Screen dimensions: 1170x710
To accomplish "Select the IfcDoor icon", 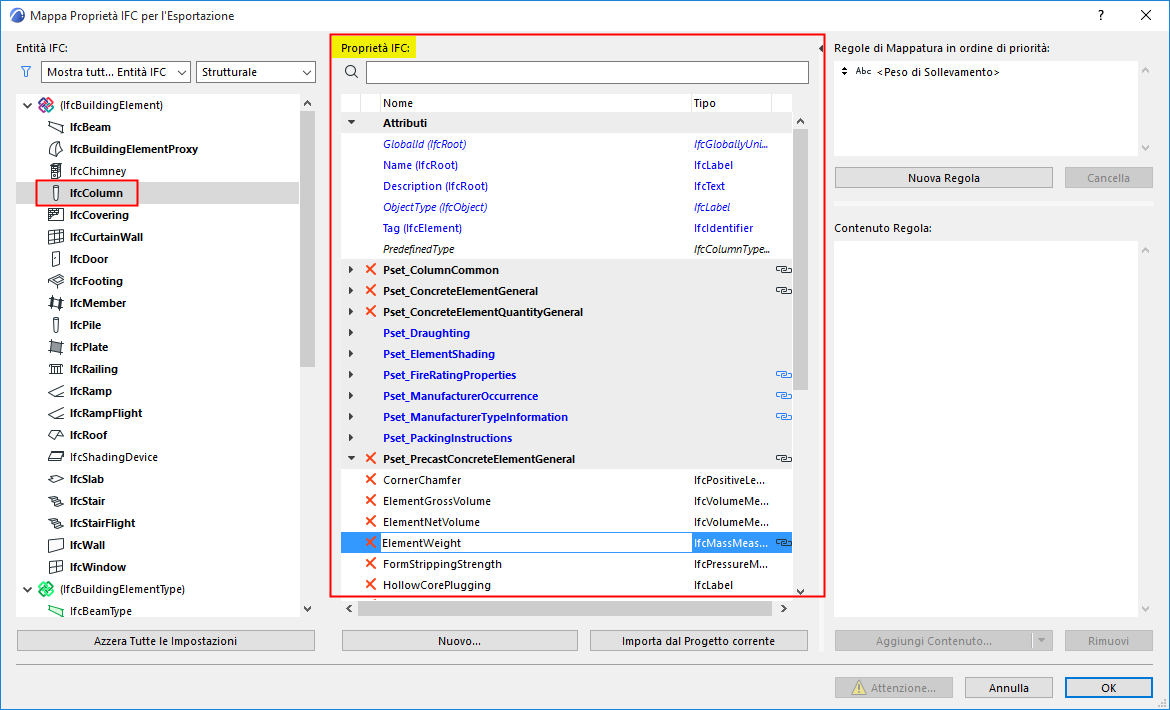I will point(56,259).
